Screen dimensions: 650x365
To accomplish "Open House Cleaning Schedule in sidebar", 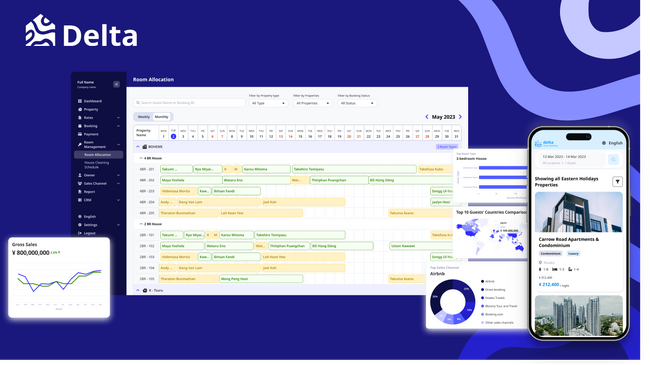I will click(97, 165).
